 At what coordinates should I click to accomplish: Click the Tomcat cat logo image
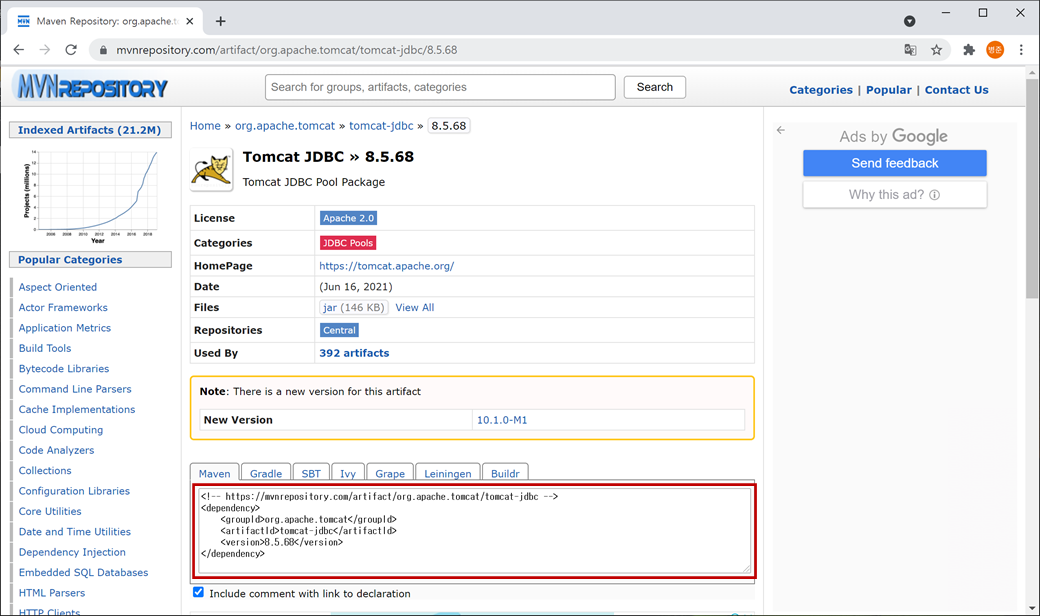tap(212, 169)
